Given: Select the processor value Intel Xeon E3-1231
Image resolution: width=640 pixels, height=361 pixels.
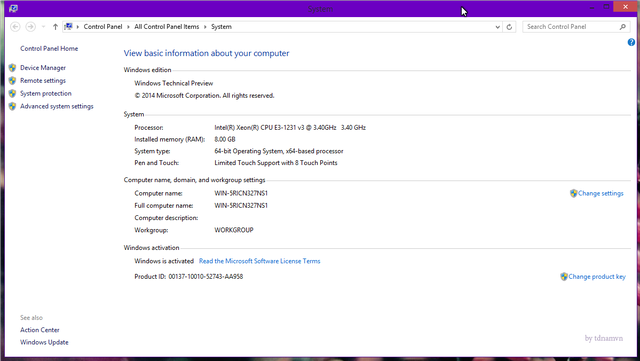Looking at the screenshot, I should (290, 127).
